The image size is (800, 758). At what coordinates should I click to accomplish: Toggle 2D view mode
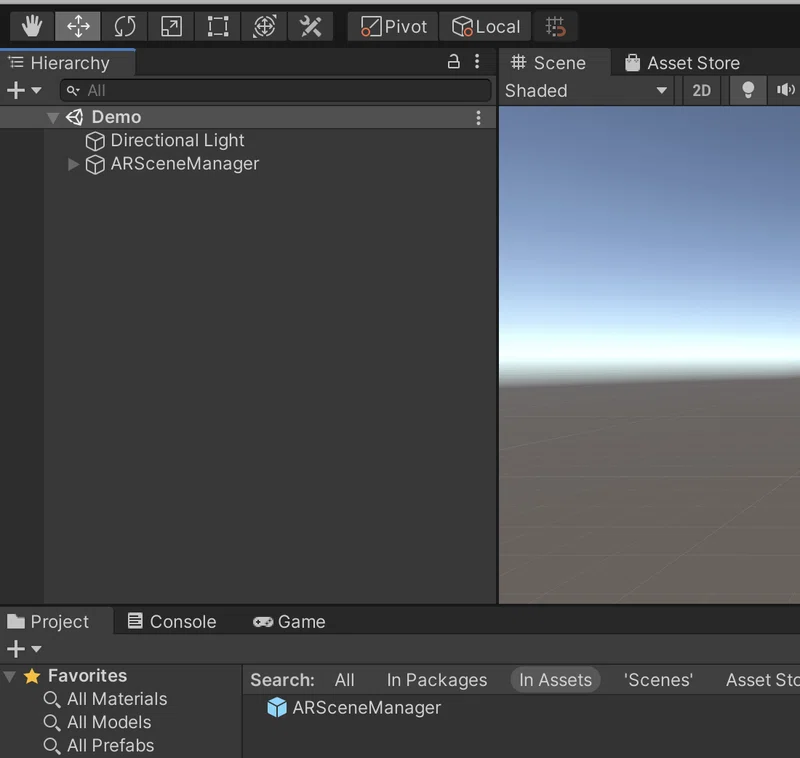pos(701,91)
